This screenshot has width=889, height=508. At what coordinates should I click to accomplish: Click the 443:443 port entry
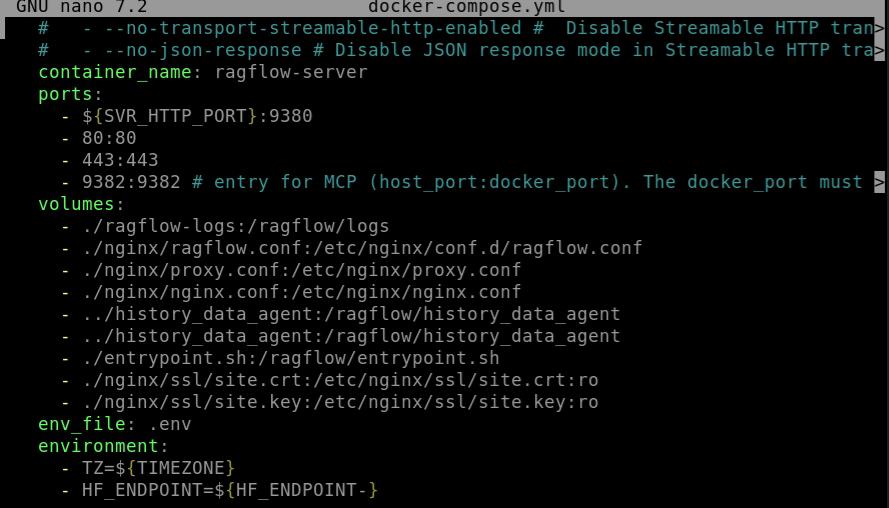(x=120, y=160)
